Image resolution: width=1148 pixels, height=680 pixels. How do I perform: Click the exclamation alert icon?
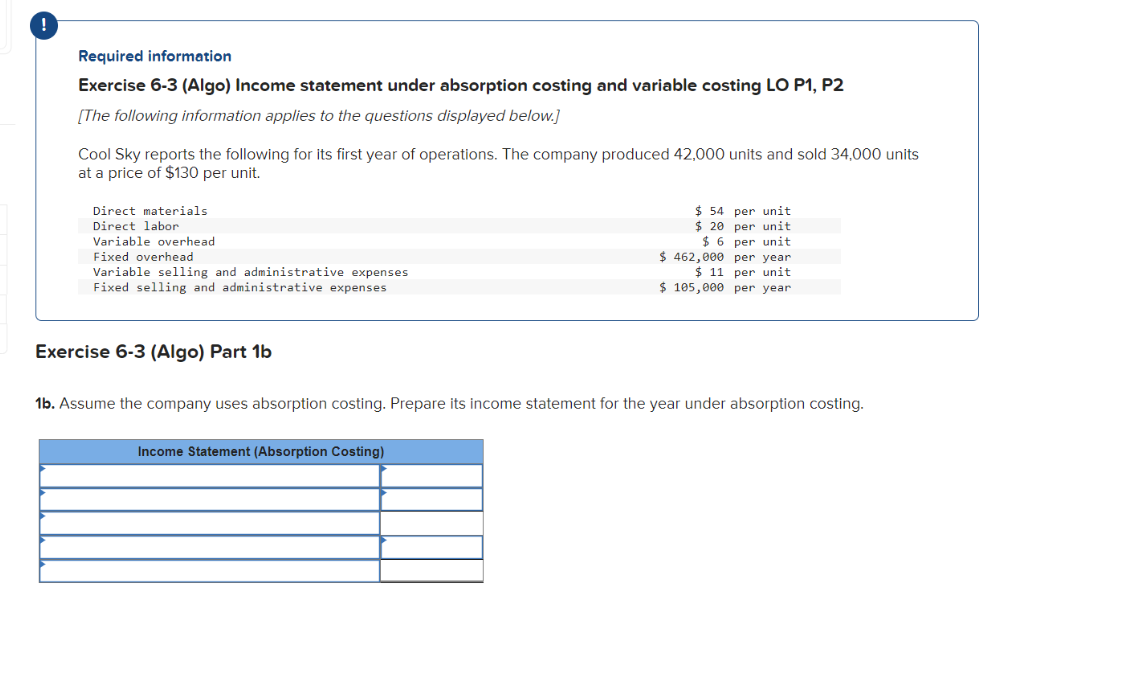point(43,25)
